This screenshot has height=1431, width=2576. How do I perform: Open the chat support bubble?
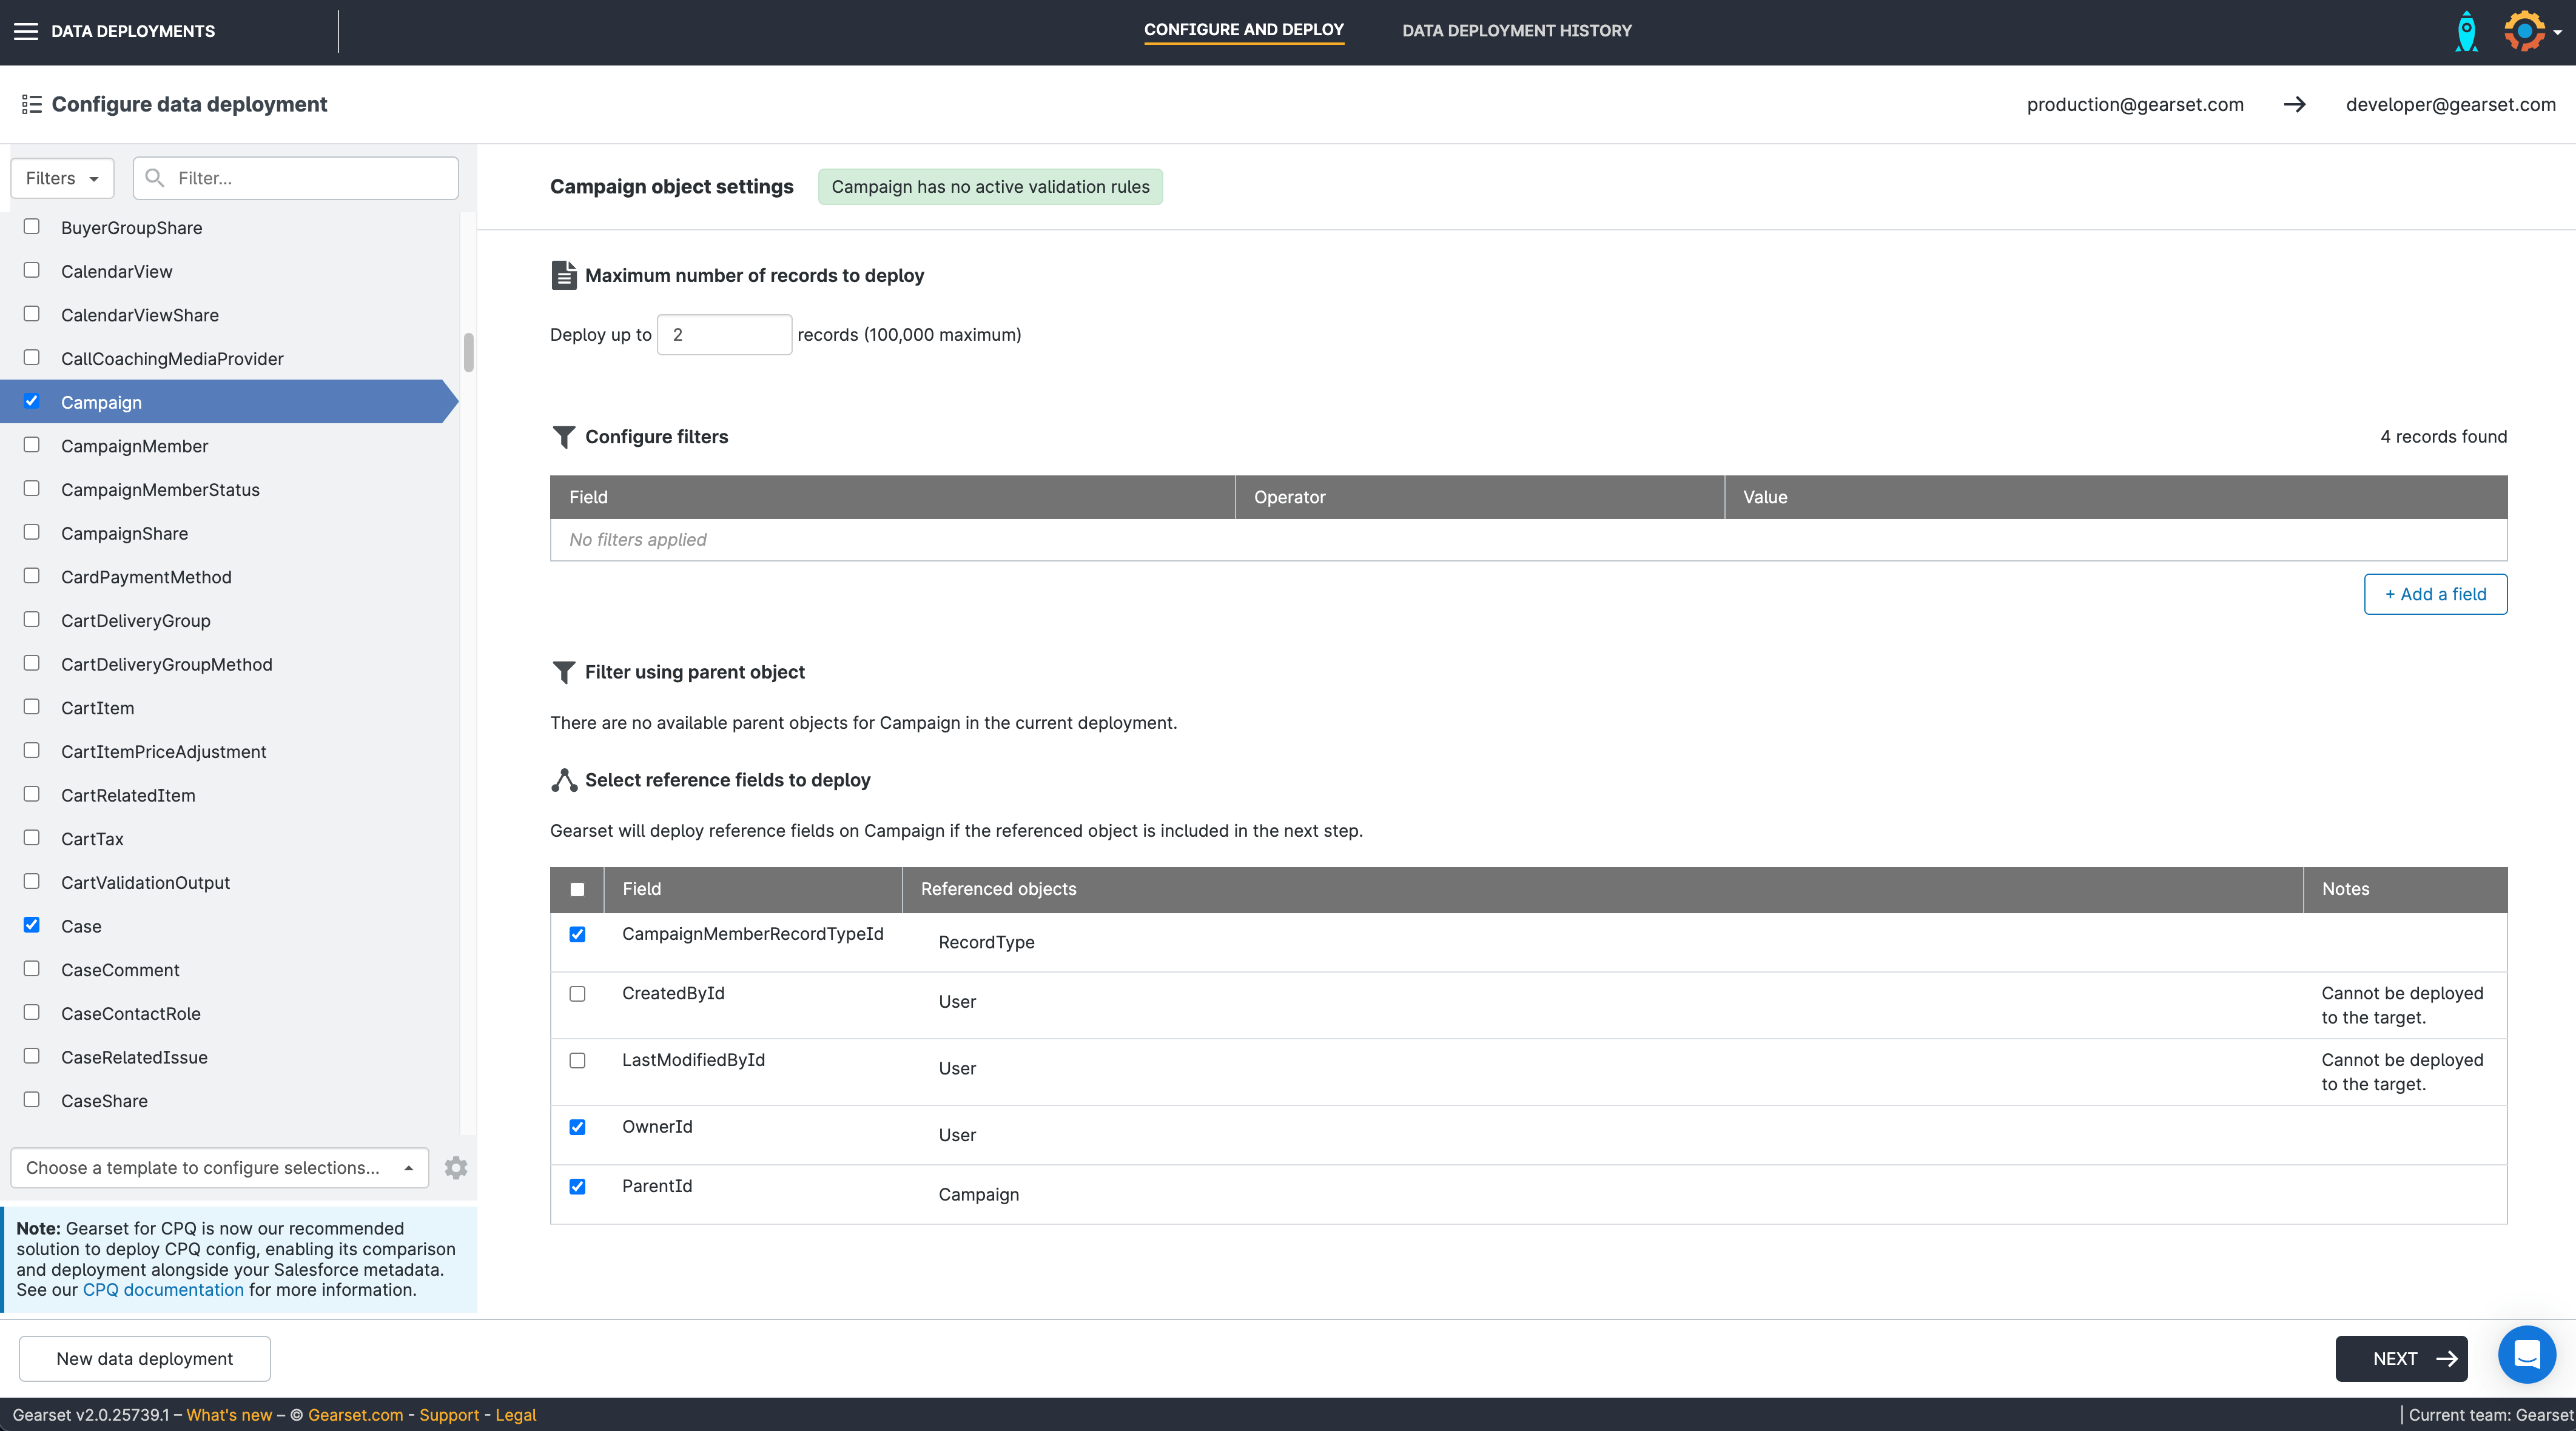(2526, 1355)
